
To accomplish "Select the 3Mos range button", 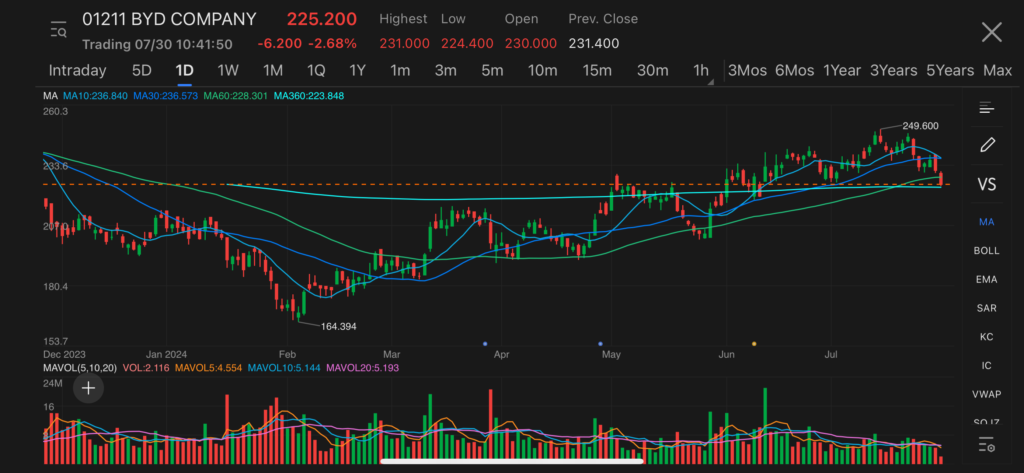I will (747, 70).
